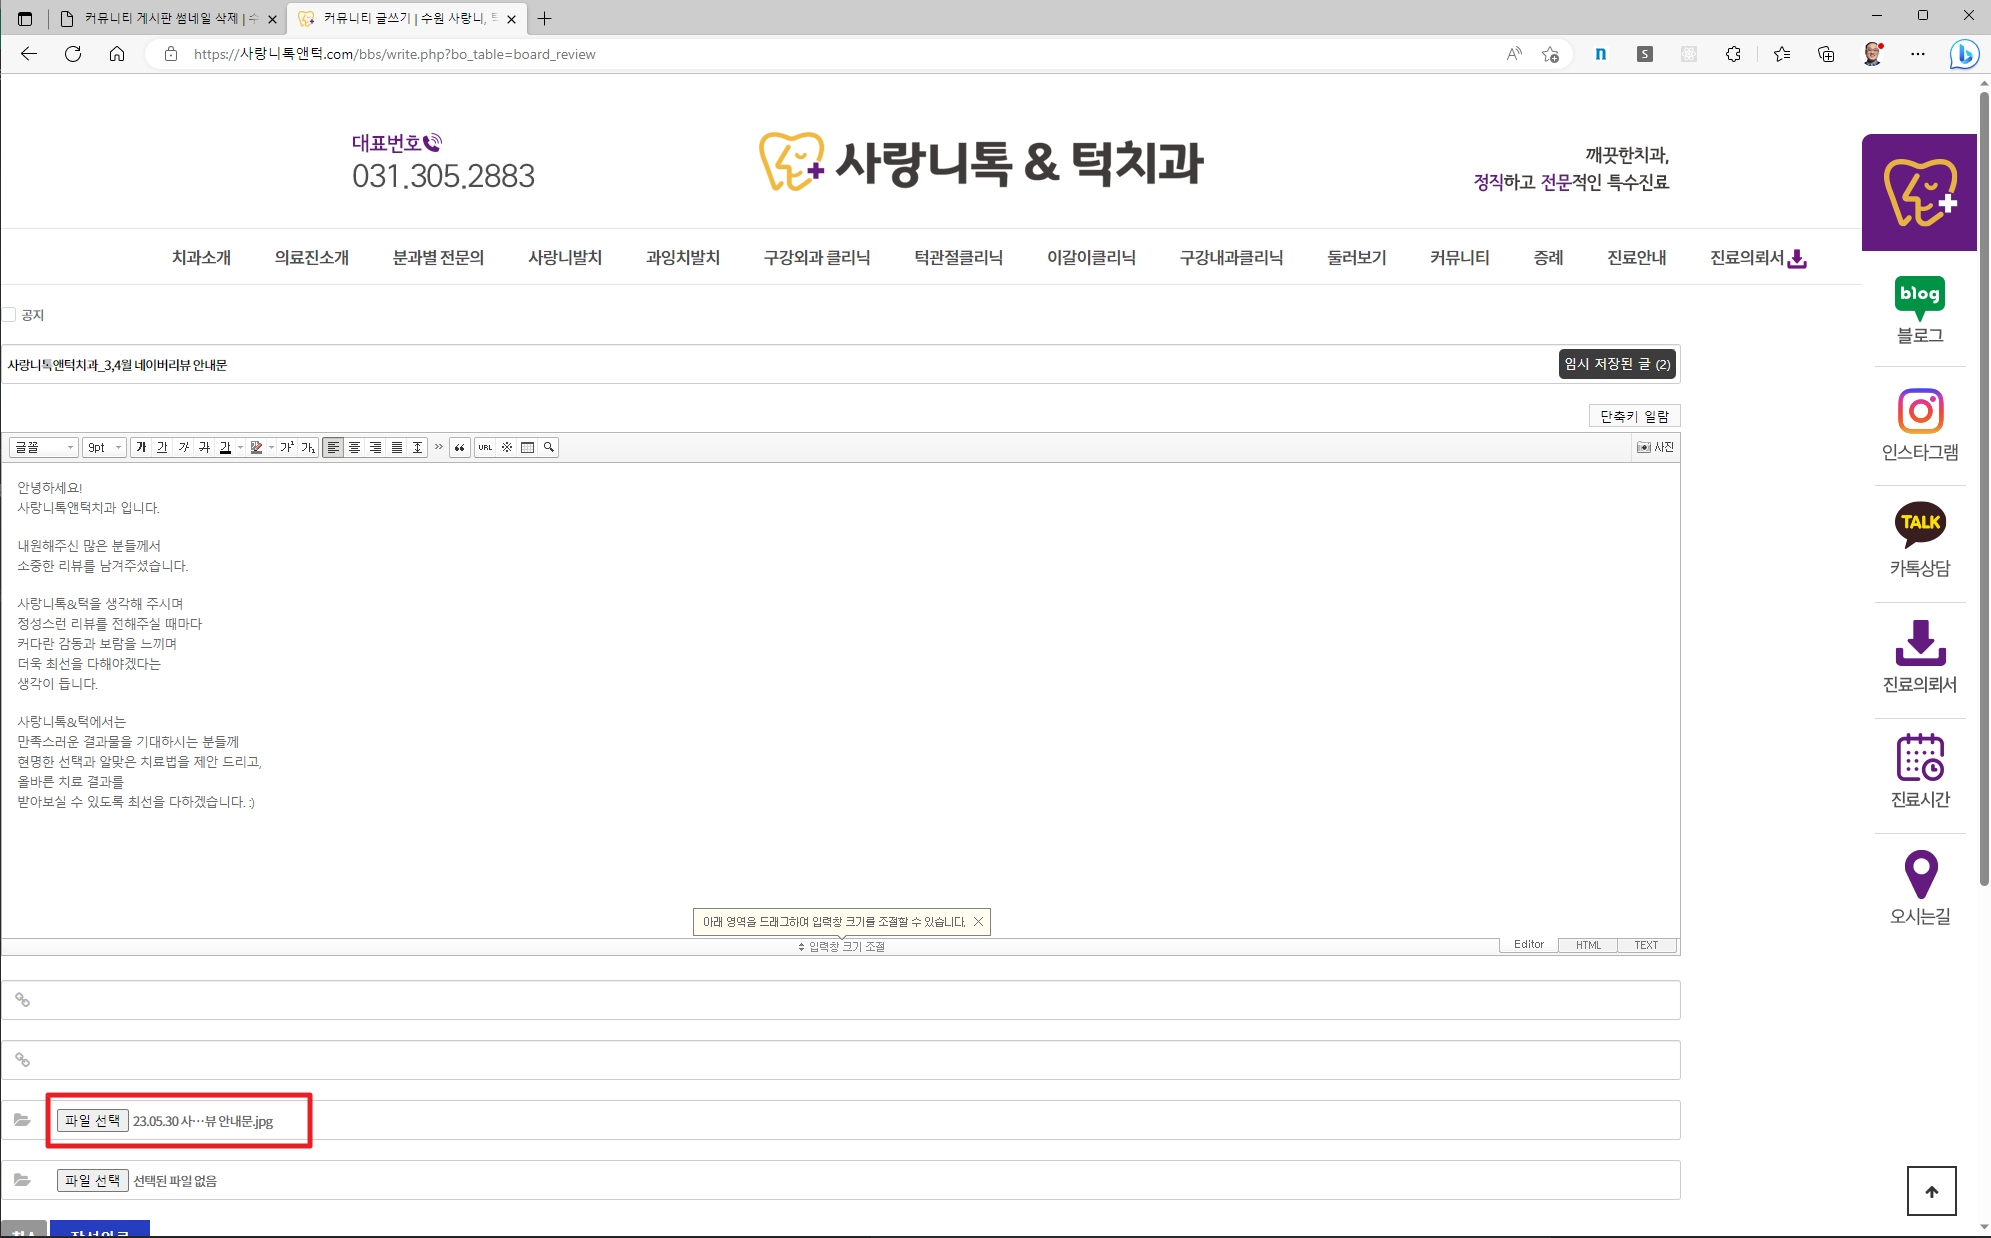1991x1238 pixels.
Task: Click second 파일 선택 button
Action: tap(92, 1181)
